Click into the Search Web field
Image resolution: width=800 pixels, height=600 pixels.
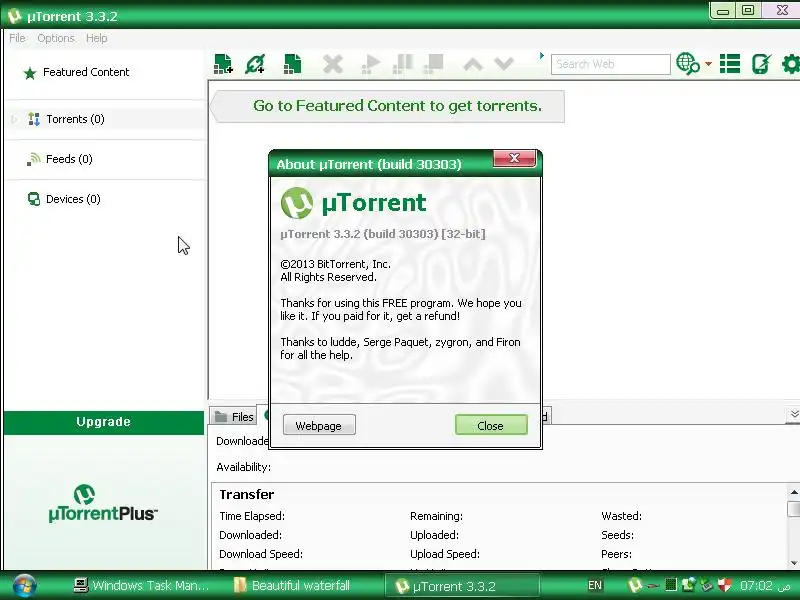pyautogui.click(x=611, y=64)
